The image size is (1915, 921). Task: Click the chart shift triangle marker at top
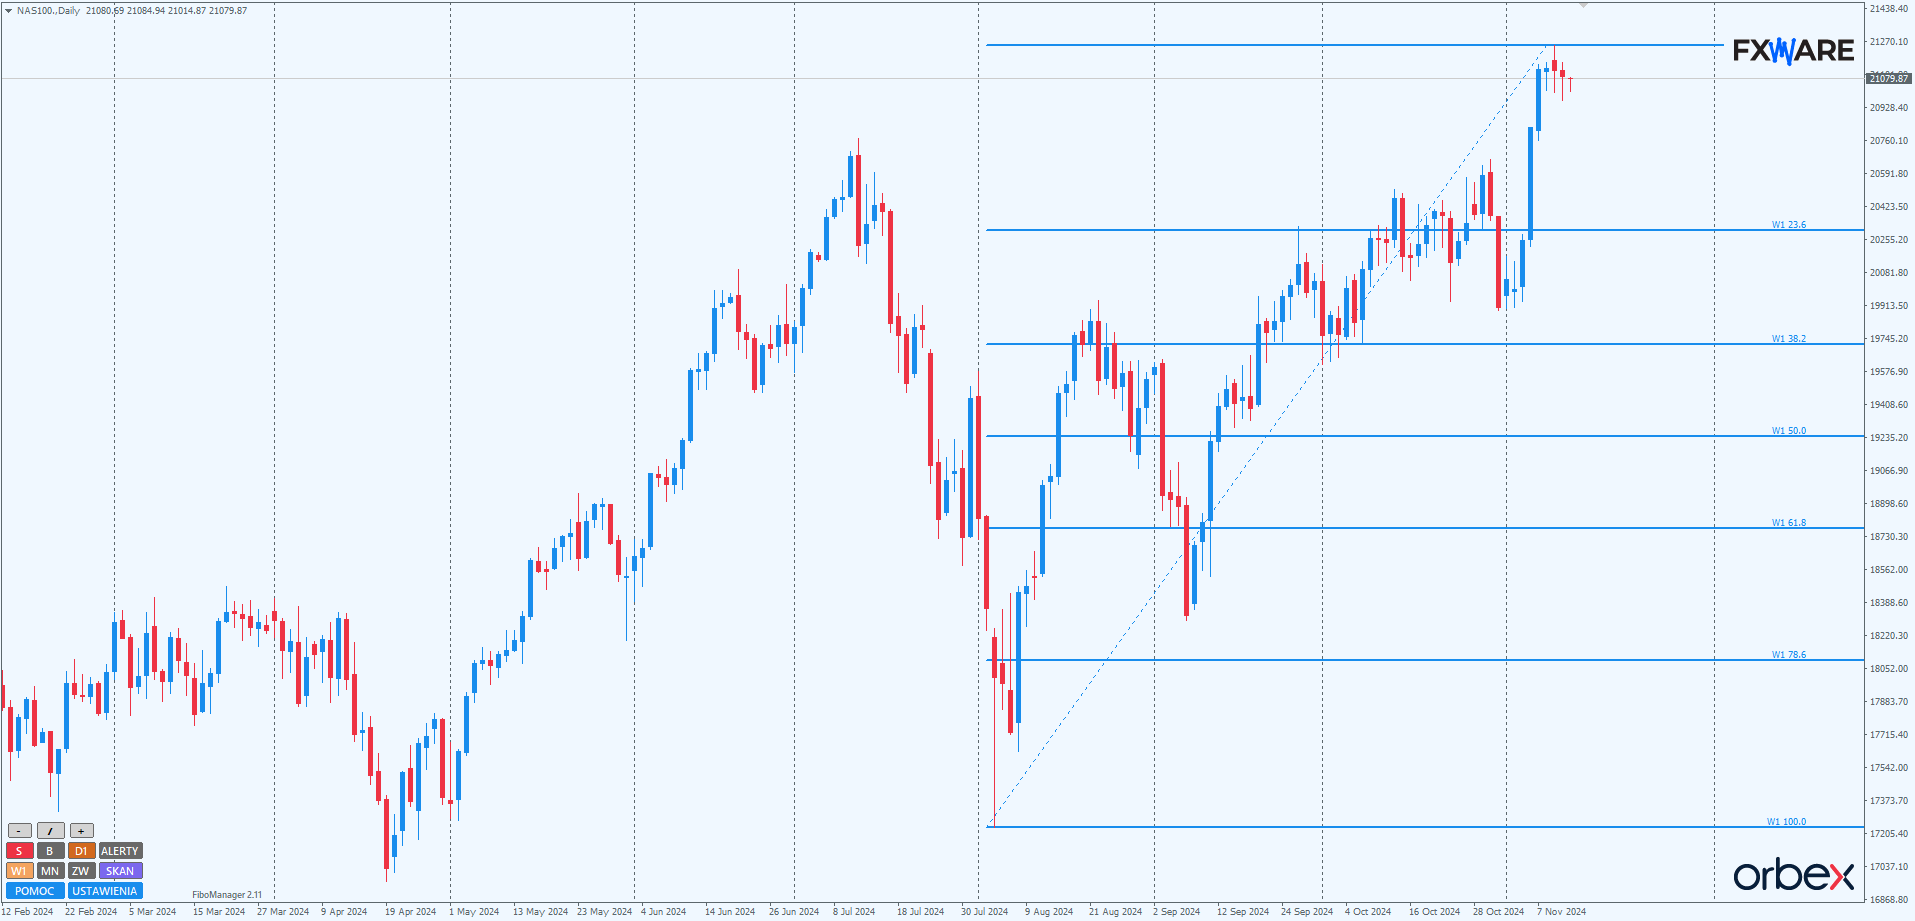(x=1583, y=6)
